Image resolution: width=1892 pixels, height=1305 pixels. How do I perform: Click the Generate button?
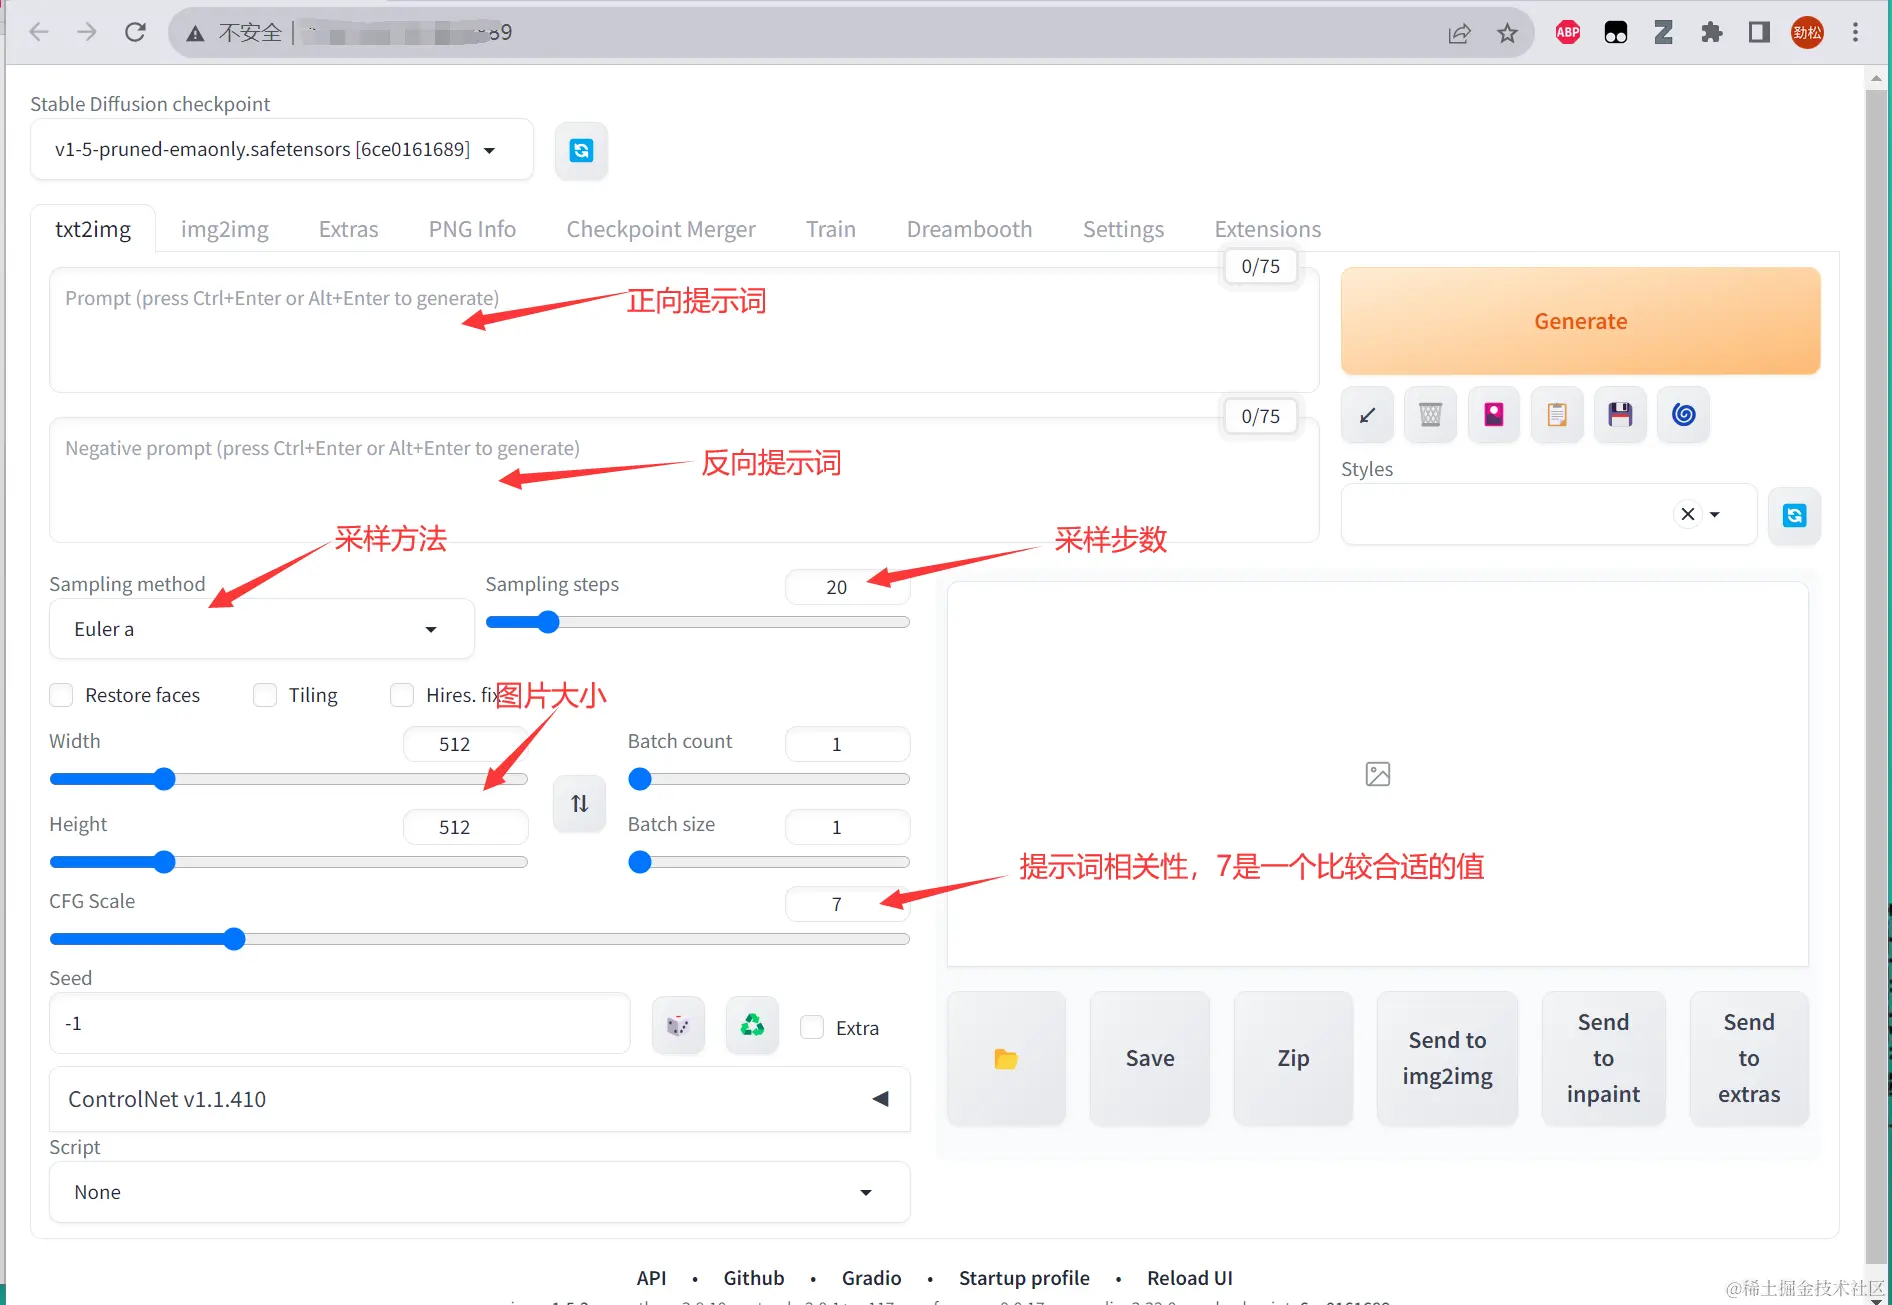(1580, 321)
